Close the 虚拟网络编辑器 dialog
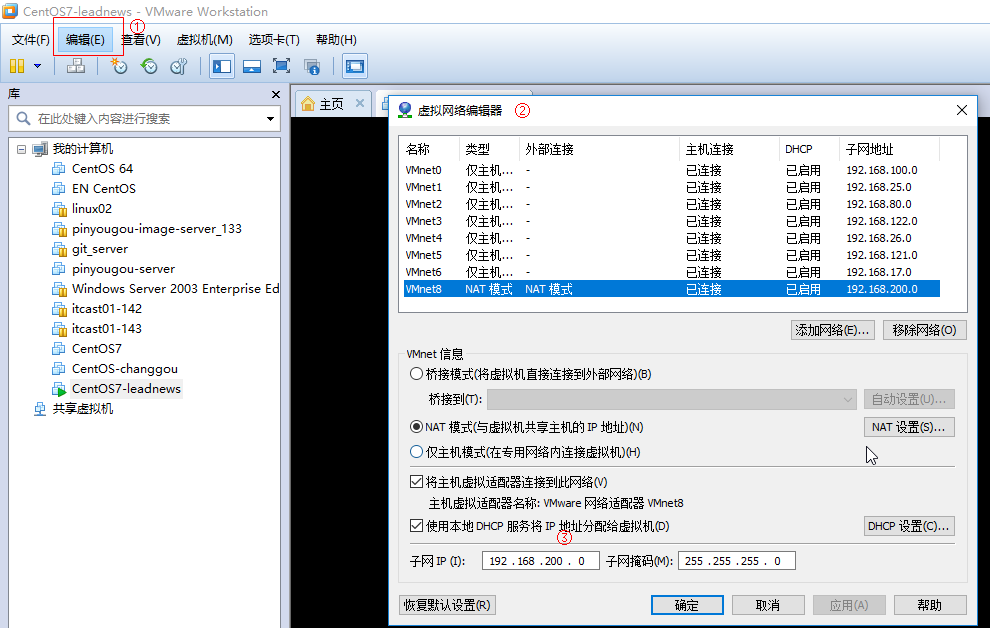The height and width of the screenshot is (628, 990). coord(962,110)
